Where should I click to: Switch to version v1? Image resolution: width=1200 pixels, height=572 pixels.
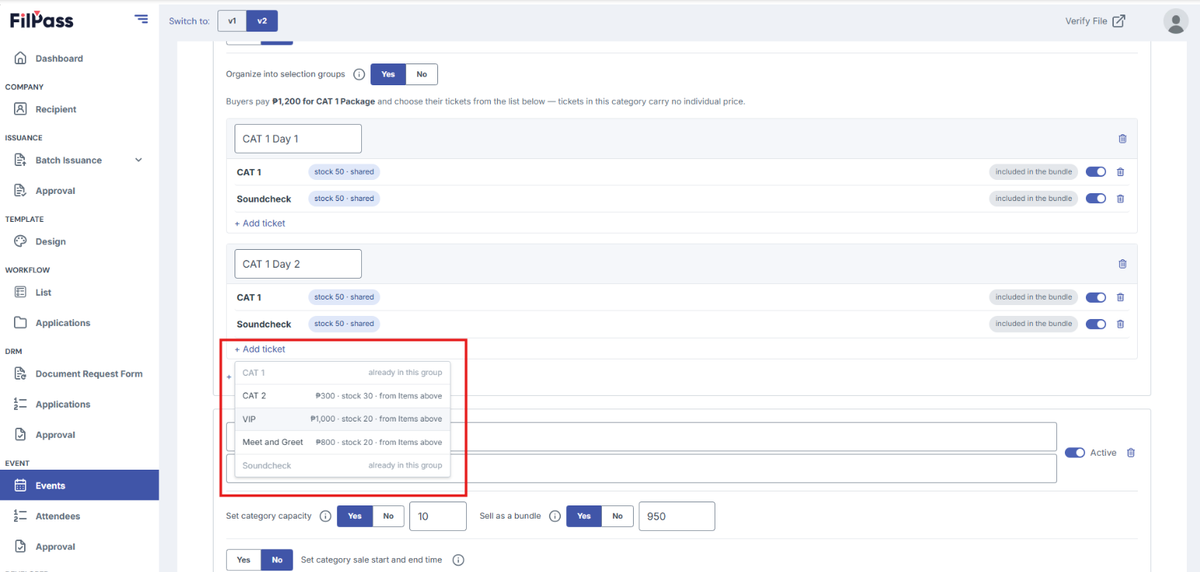point(232,21)
